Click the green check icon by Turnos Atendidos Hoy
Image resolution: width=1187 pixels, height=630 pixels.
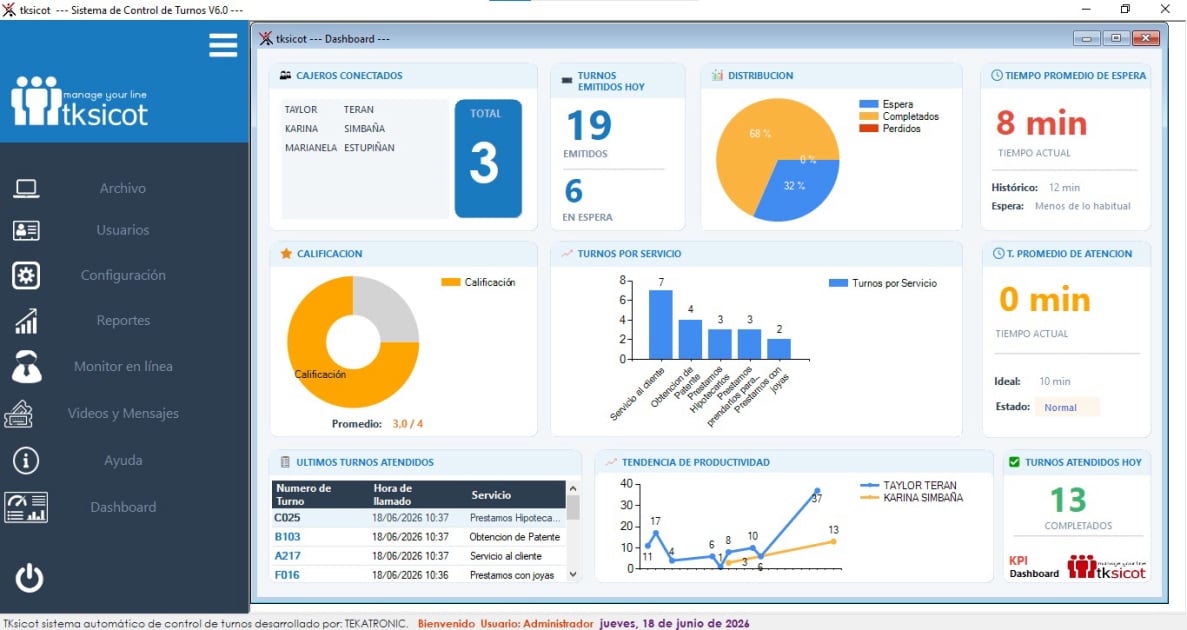click(1014, 462)
